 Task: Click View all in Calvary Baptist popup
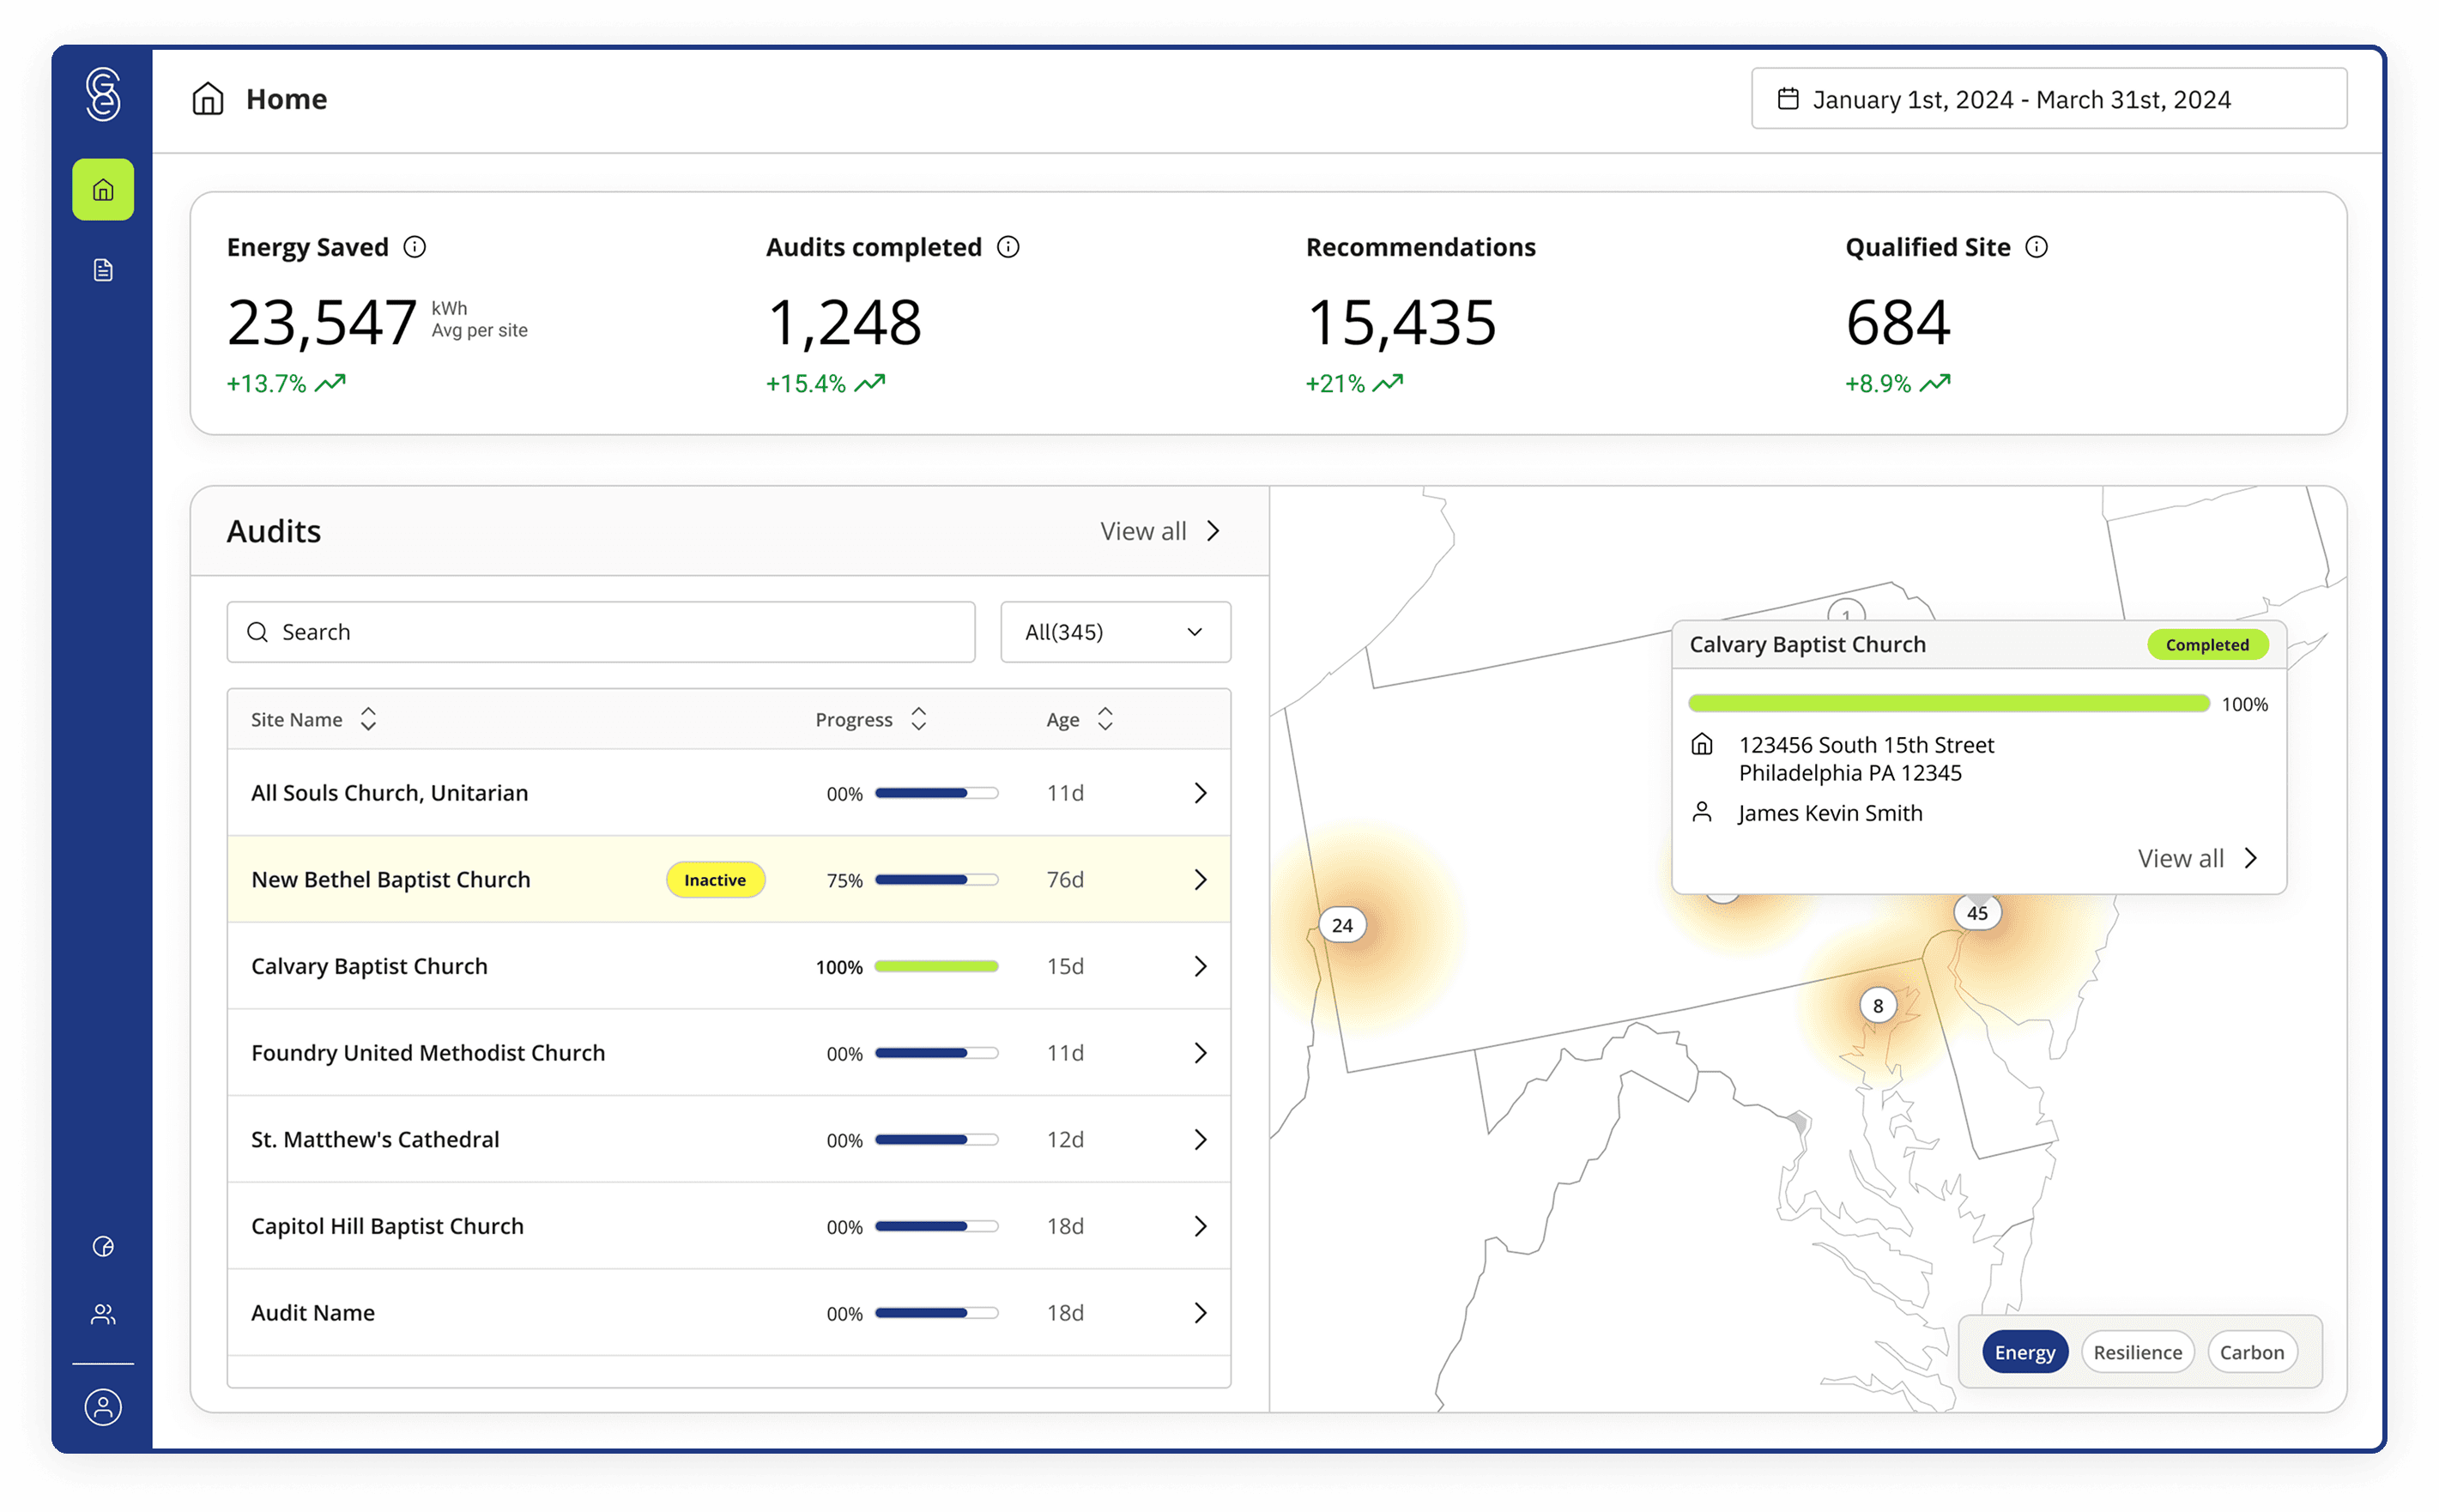point(2196,858)
